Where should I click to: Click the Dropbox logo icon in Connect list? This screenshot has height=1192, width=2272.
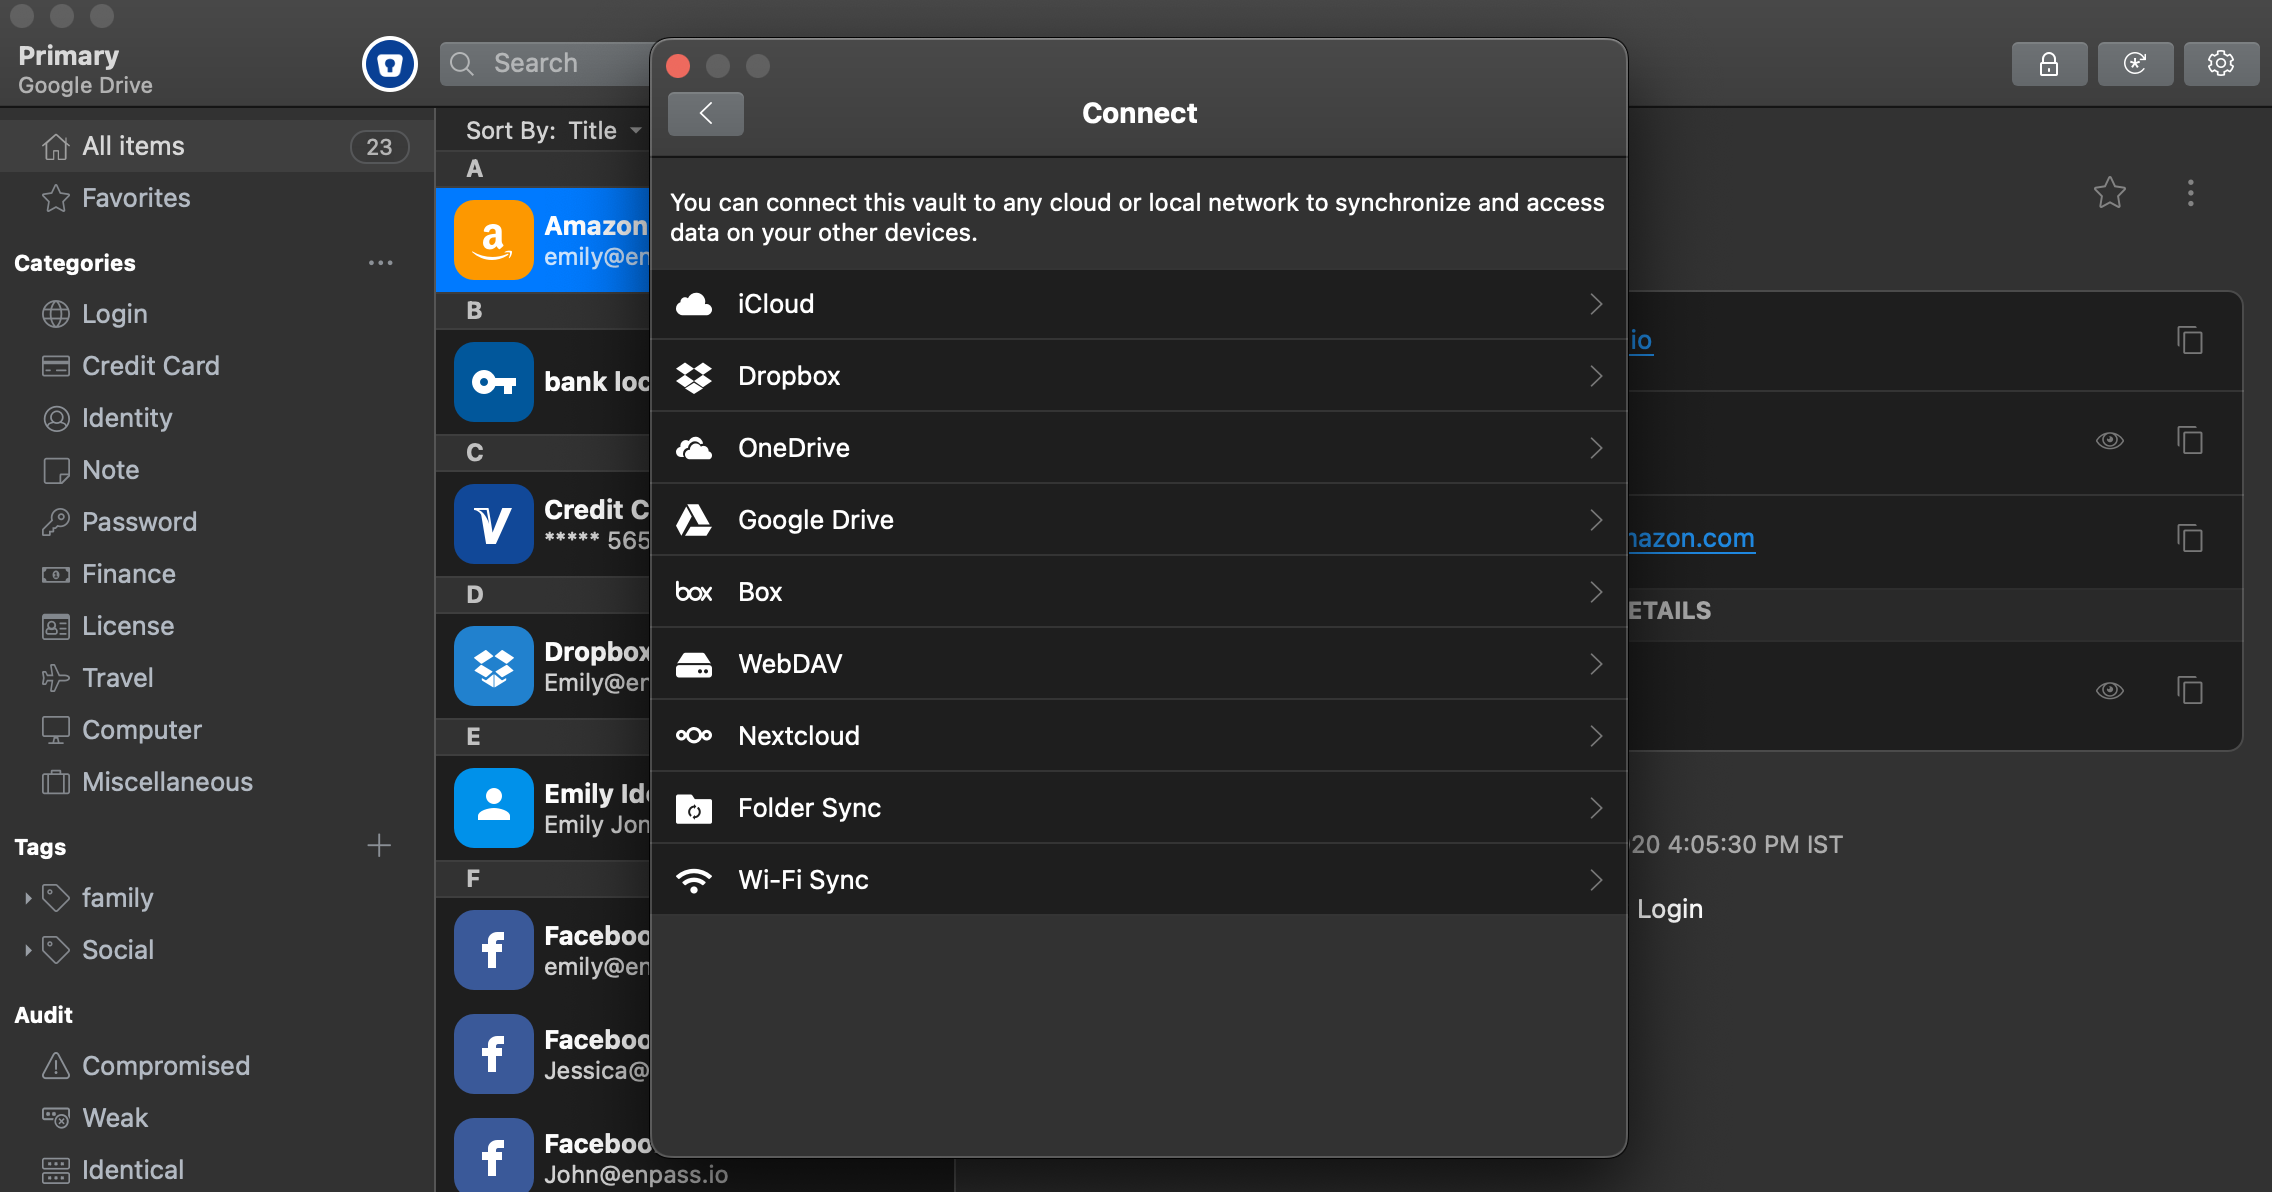coord(694,376)
